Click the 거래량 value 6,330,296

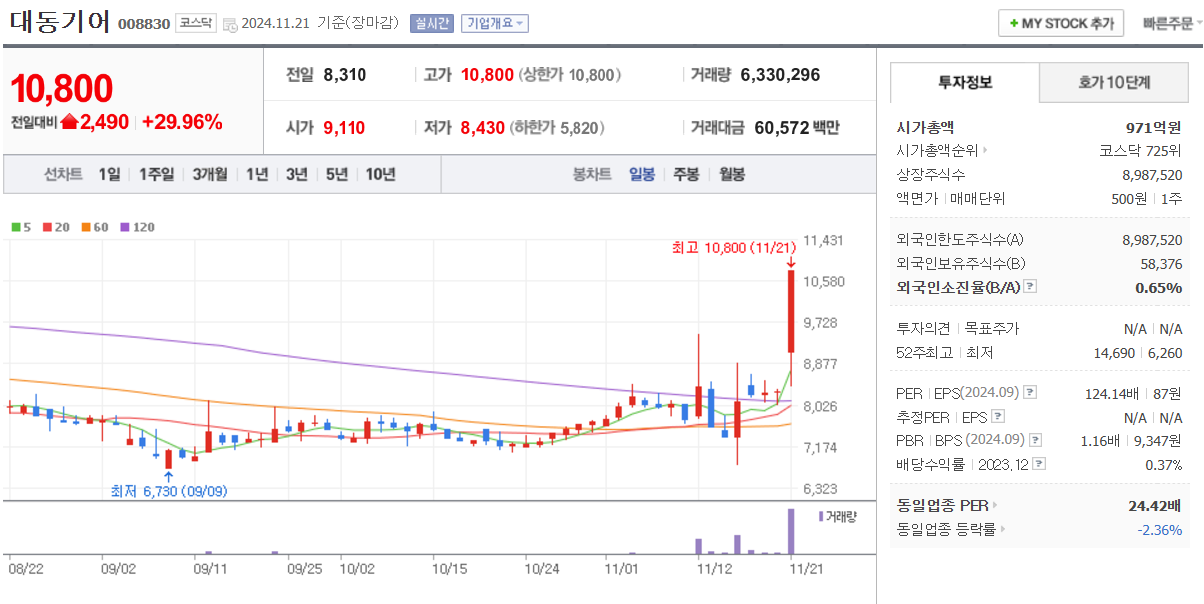(780, 75)
